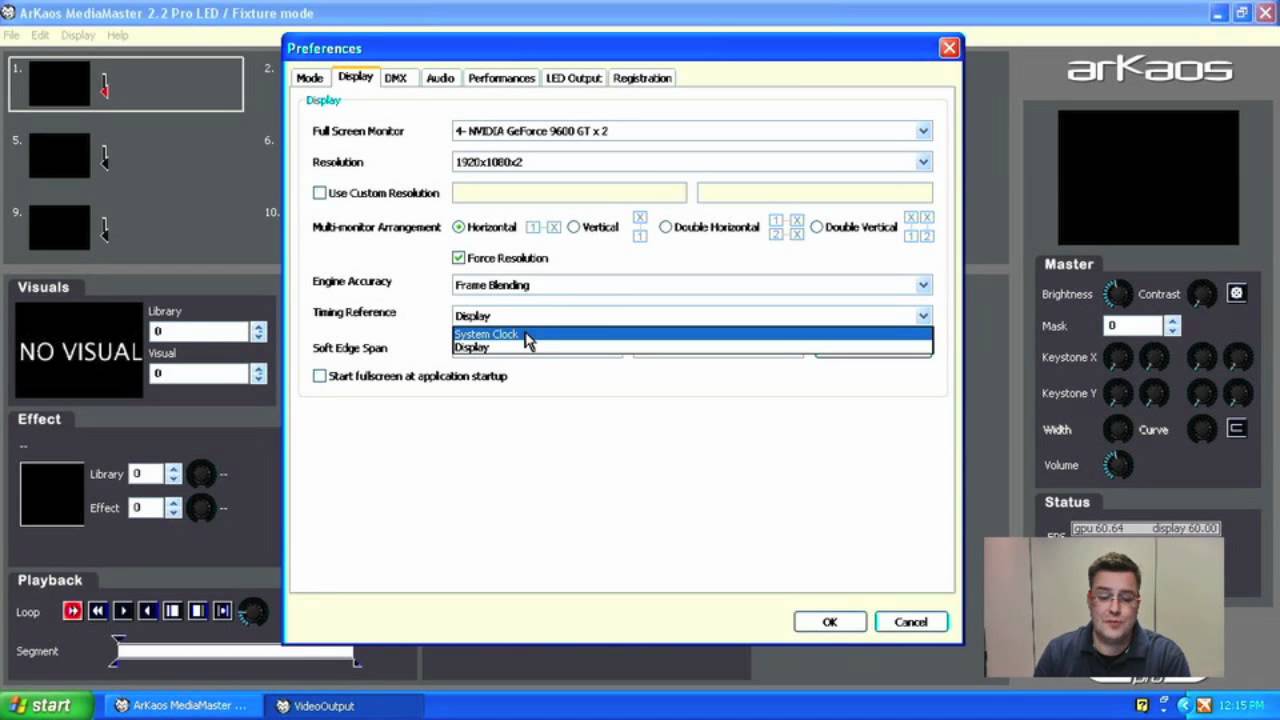Switch to Mode tab
Screen dimensions: 1280x720
pyautogui.click(x=309, y=78)
